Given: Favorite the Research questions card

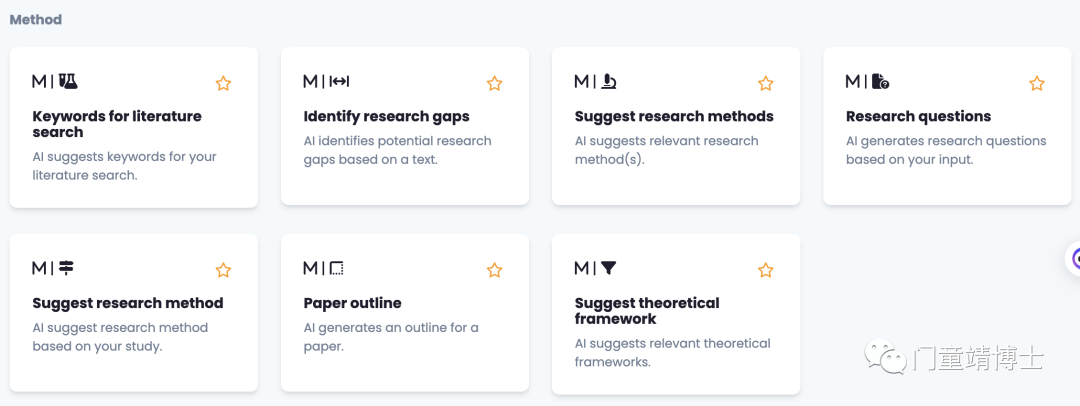Looking at the screenshot, I should tap(1037, 83).
